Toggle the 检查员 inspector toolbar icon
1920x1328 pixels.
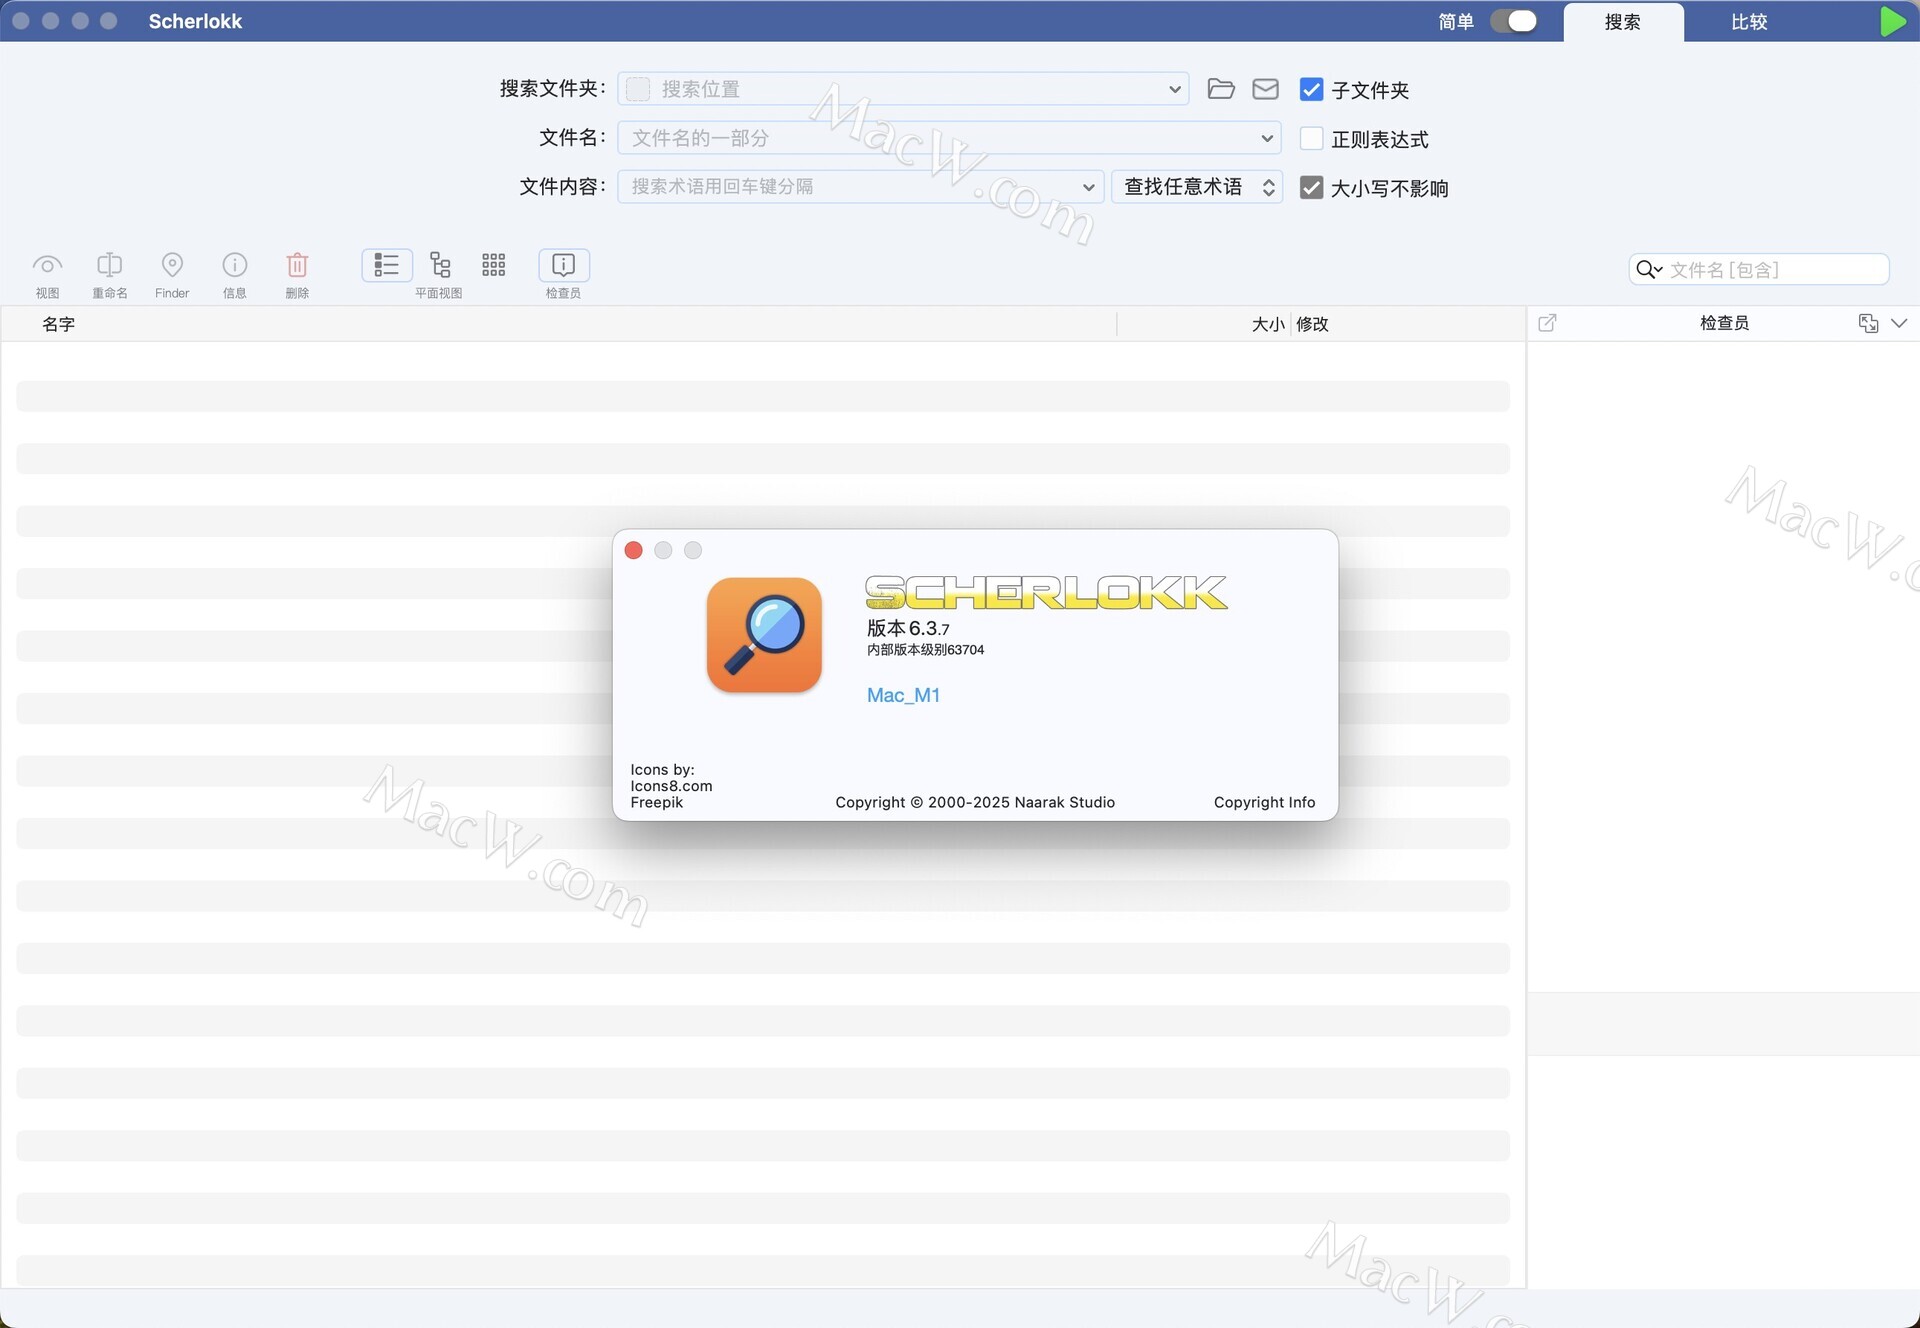[564, 265]
